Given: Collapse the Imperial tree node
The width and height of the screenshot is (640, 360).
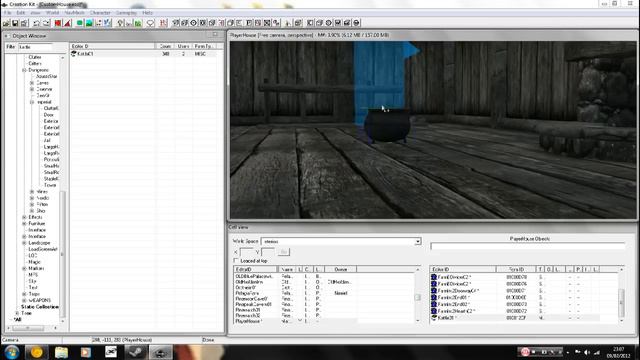Looking at the screenshot, I should point(32,102).
